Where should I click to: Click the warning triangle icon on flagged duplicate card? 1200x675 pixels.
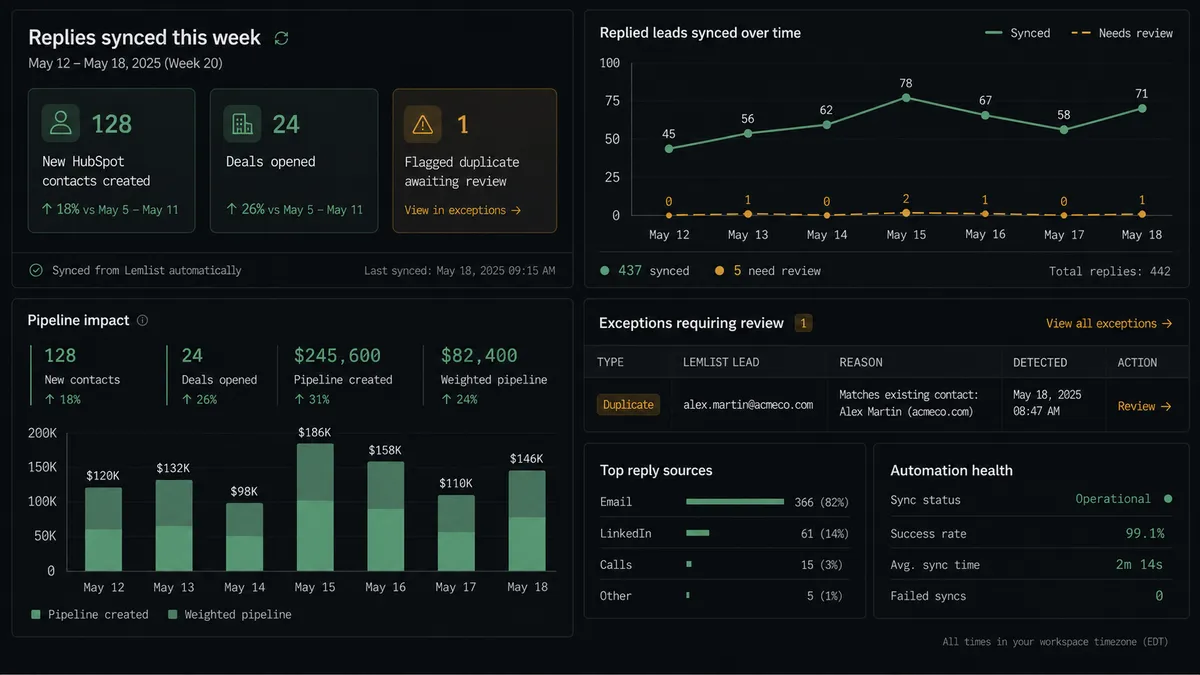coord(423,124)
